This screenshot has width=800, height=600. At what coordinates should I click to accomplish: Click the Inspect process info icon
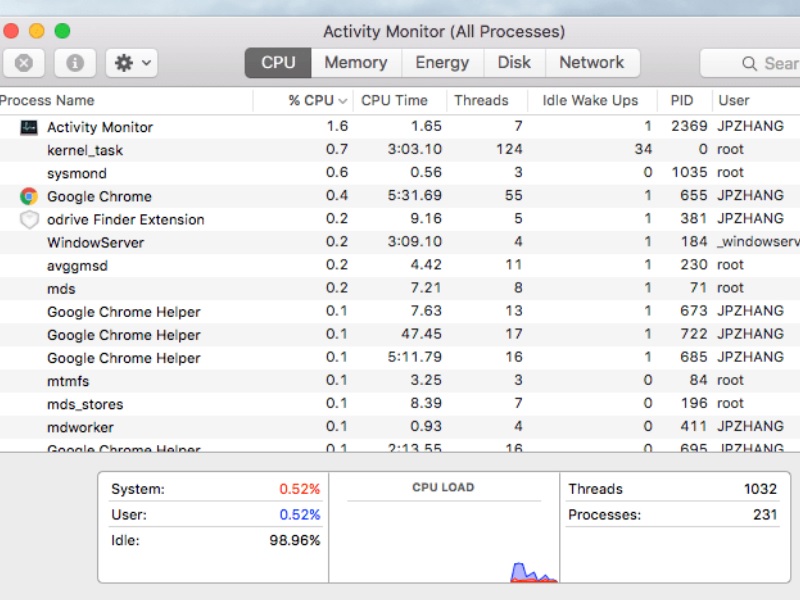(75, 63)
